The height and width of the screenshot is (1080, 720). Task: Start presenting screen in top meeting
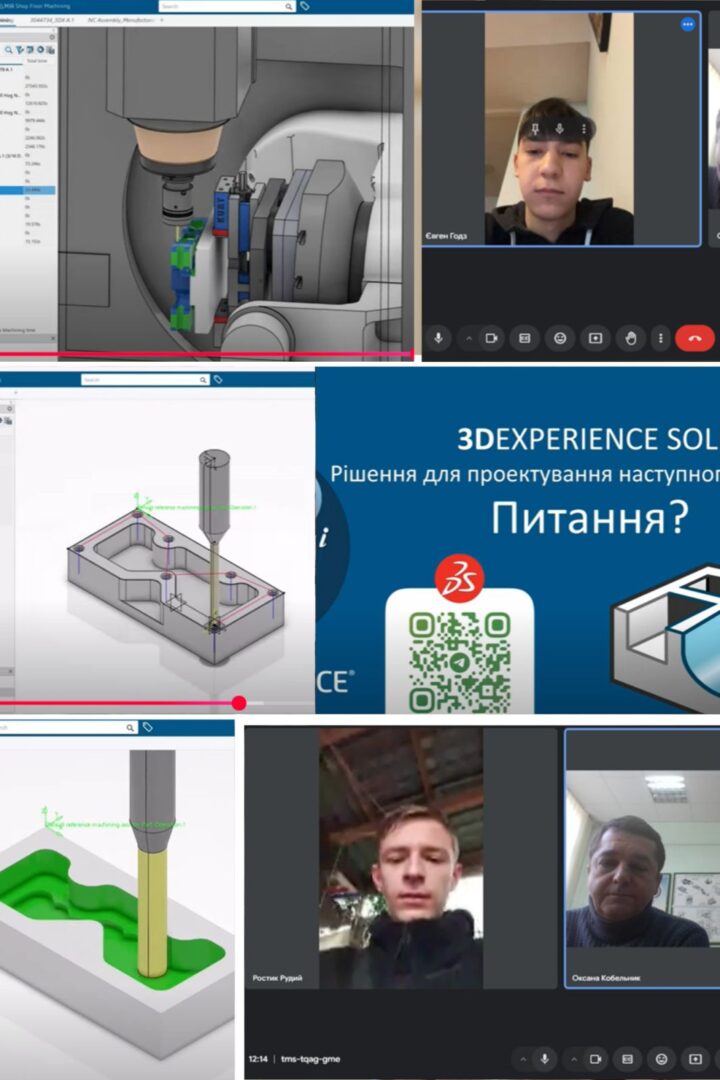[595, 338]
